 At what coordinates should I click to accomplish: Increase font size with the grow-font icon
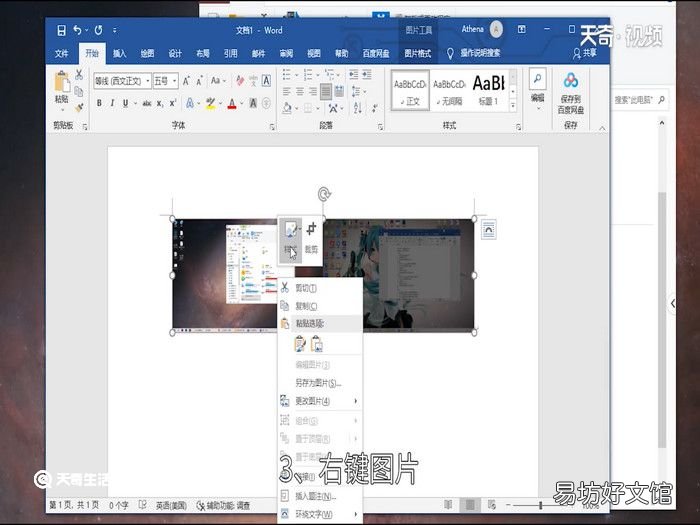pos(186,80)
